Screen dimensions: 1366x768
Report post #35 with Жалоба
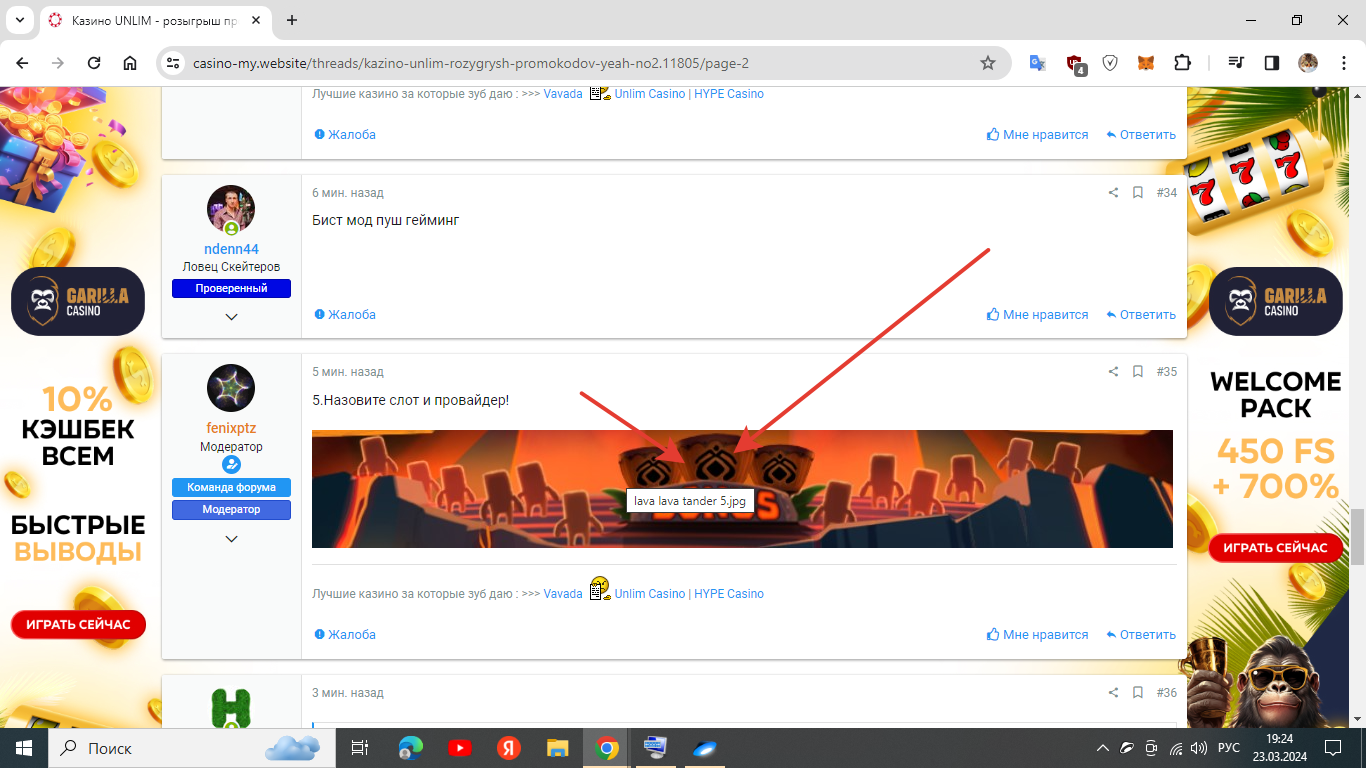(345, 635)
